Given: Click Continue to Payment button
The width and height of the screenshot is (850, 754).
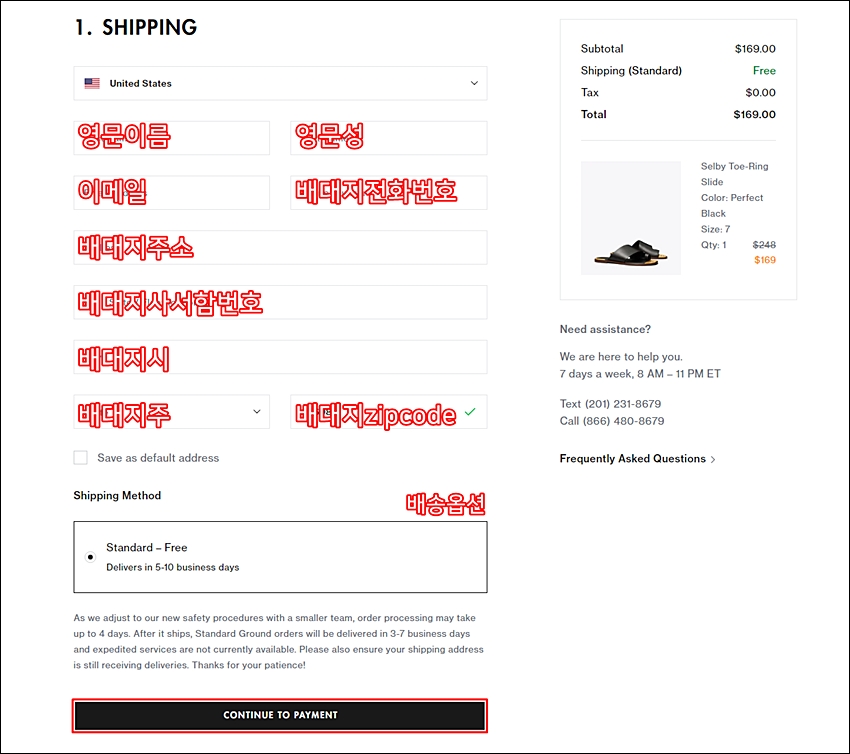Looking at the screenshot, I should tap(280, 715).
